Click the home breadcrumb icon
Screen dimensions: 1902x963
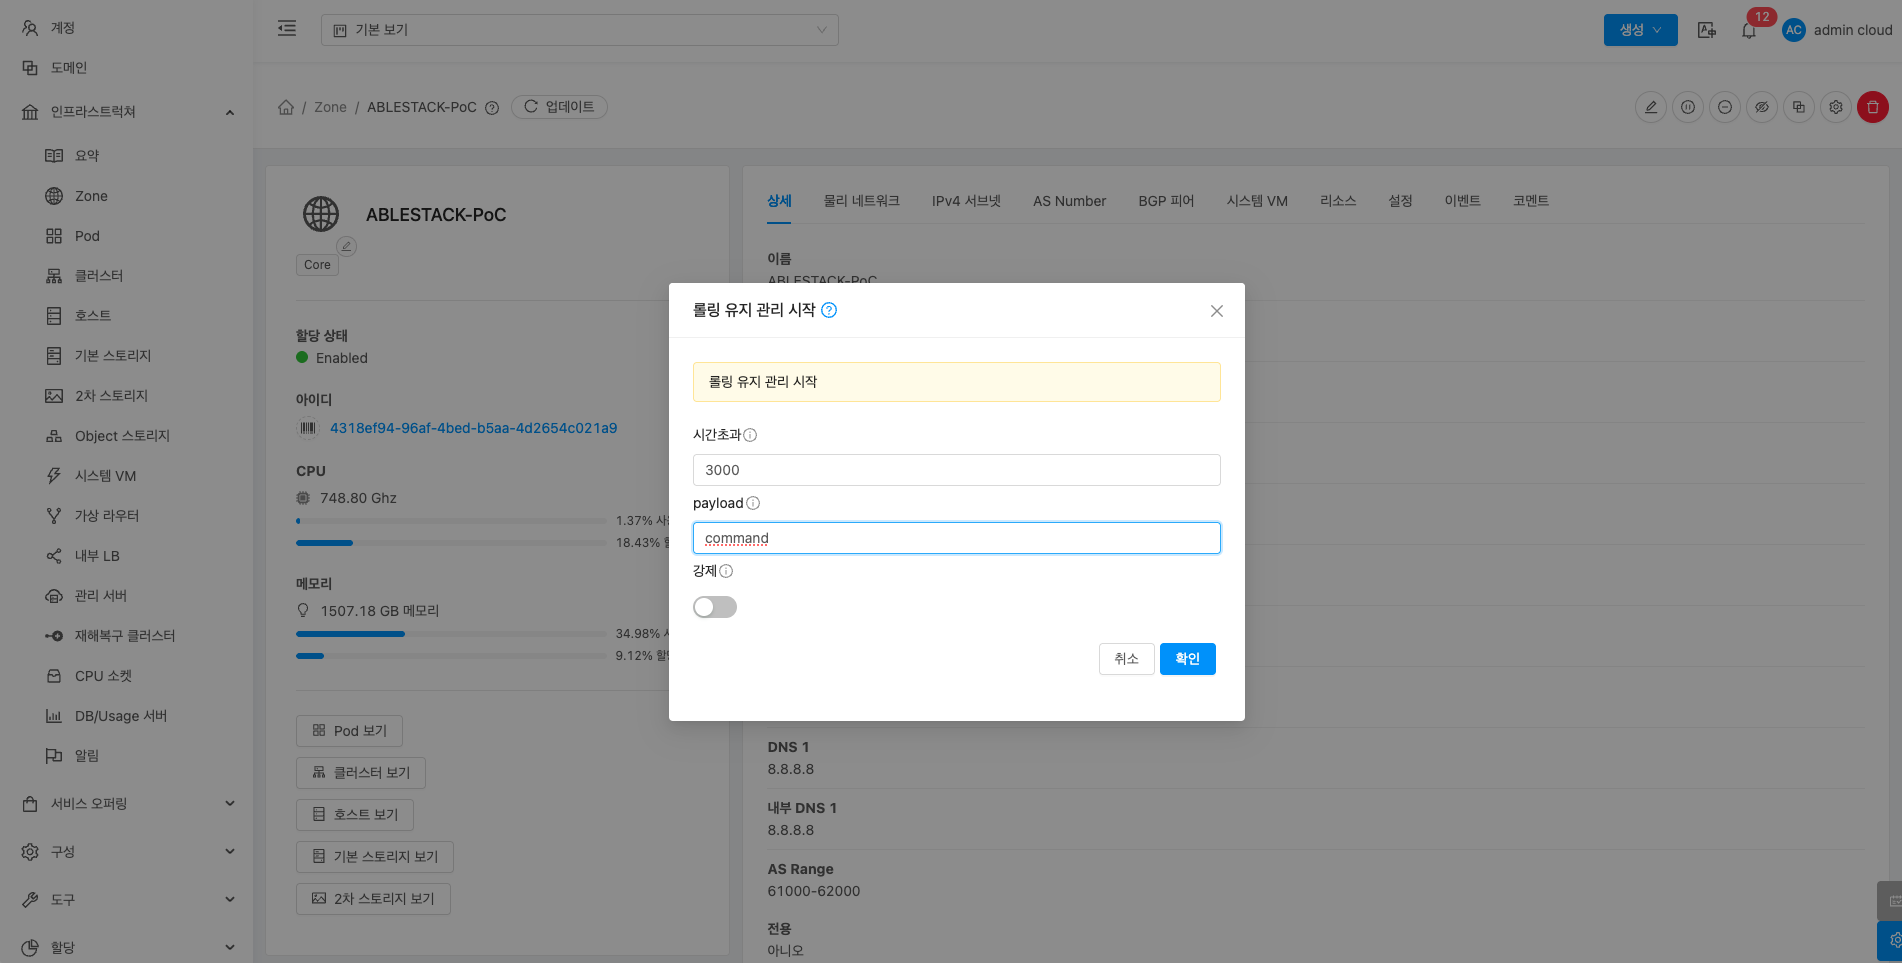click(286, 107)
